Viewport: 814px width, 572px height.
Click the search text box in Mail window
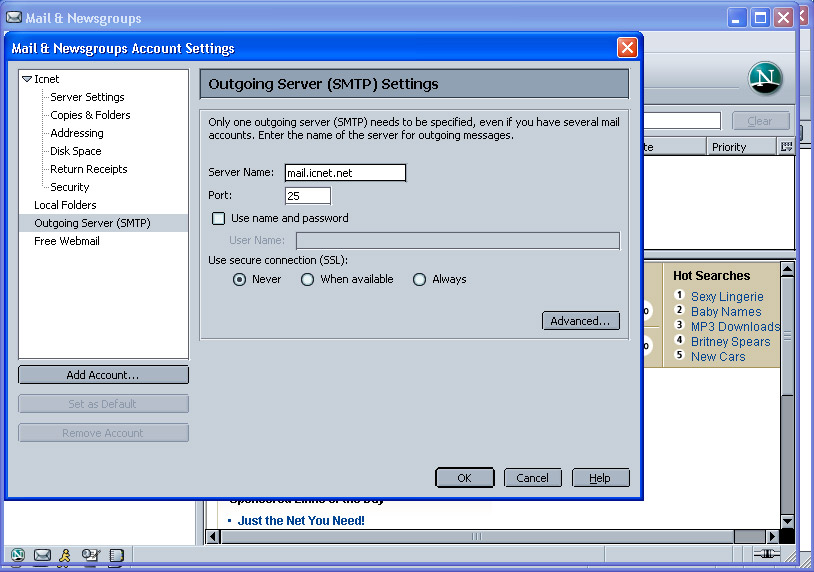(682, 121)
